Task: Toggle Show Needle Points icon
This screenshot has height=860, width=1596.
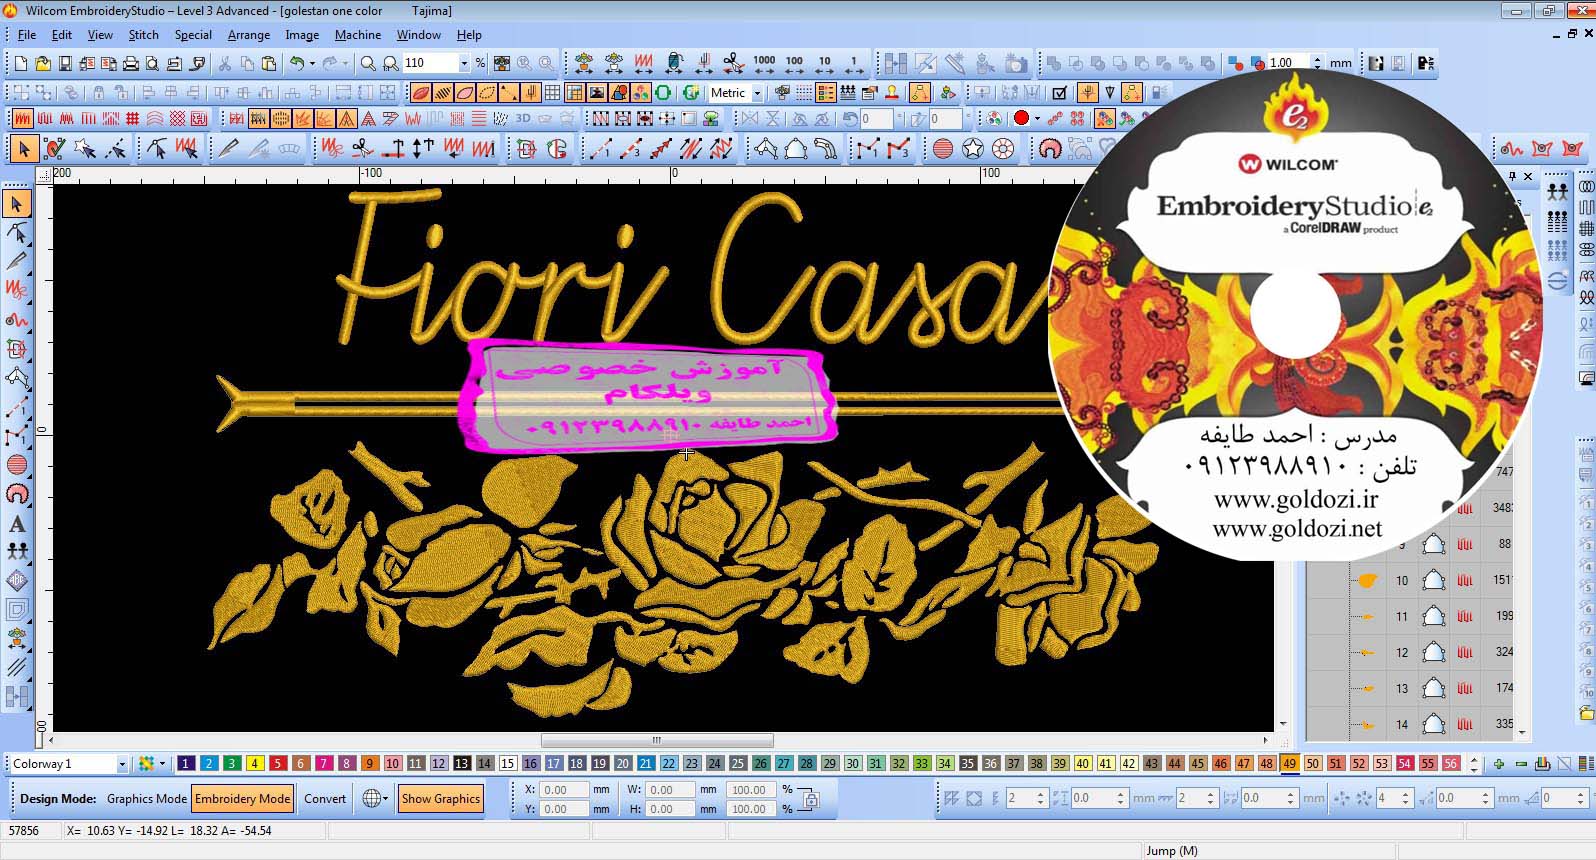Action: point(487,93)
